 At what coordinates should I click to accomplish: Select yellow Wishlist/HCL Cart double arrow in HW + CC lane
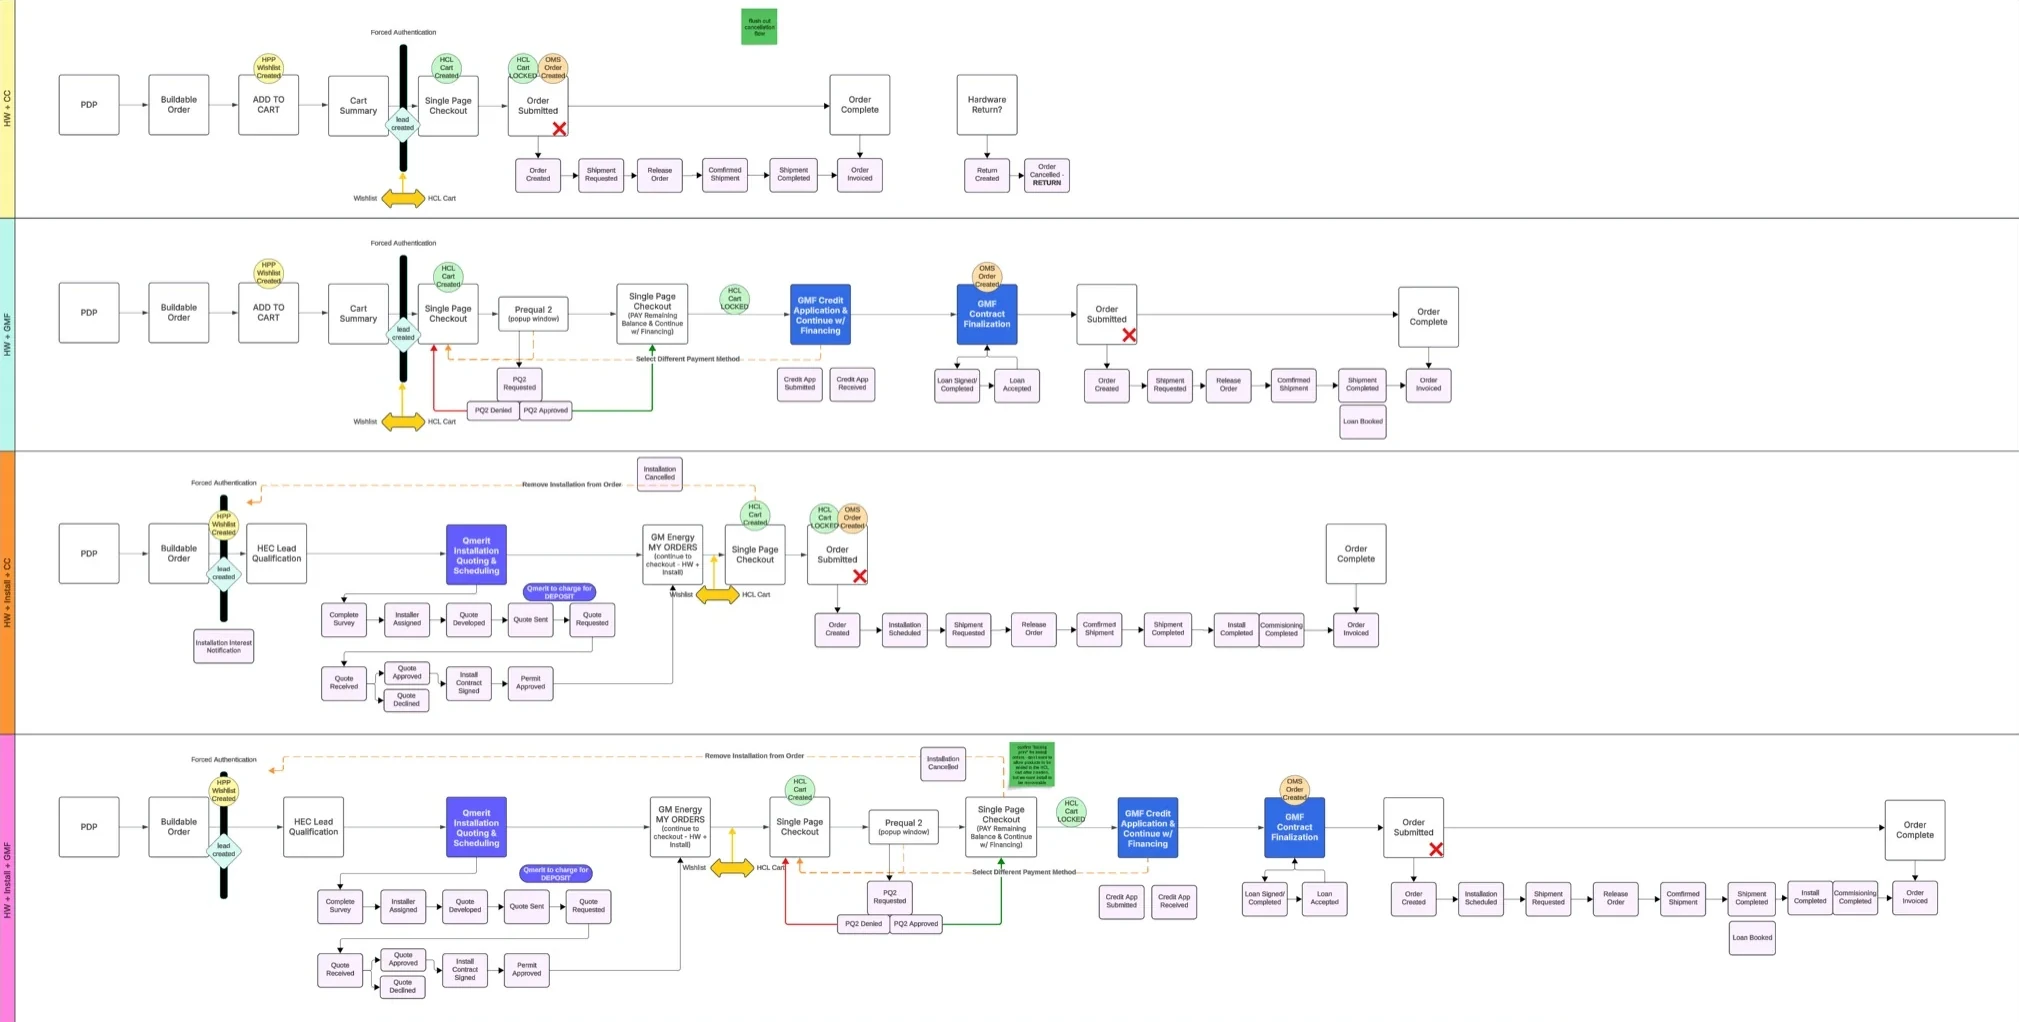point(403,199)
